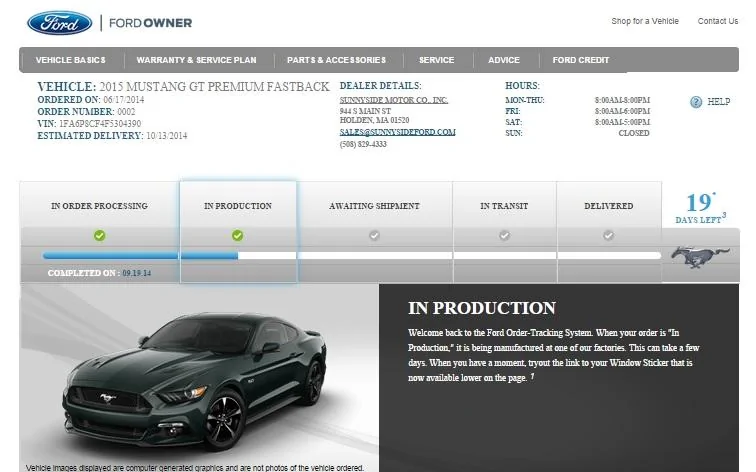This screenshot has height=472, width=756.
Task: Click the gray checkmark under Delivered
Action: [608, 235]
